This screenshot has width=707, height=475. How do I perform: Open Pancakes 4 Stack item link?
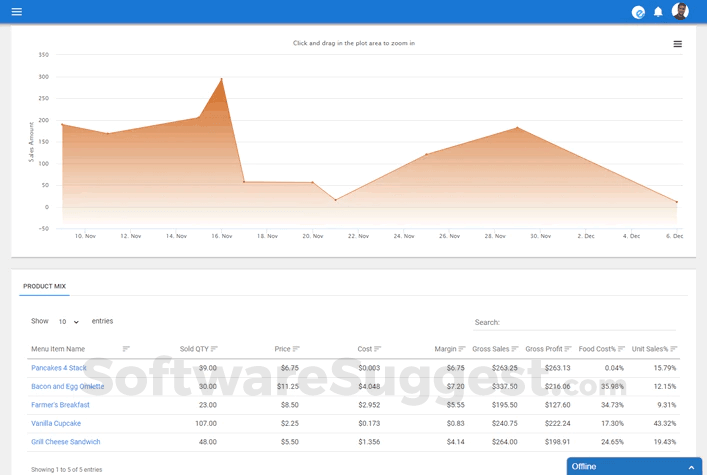59,368
